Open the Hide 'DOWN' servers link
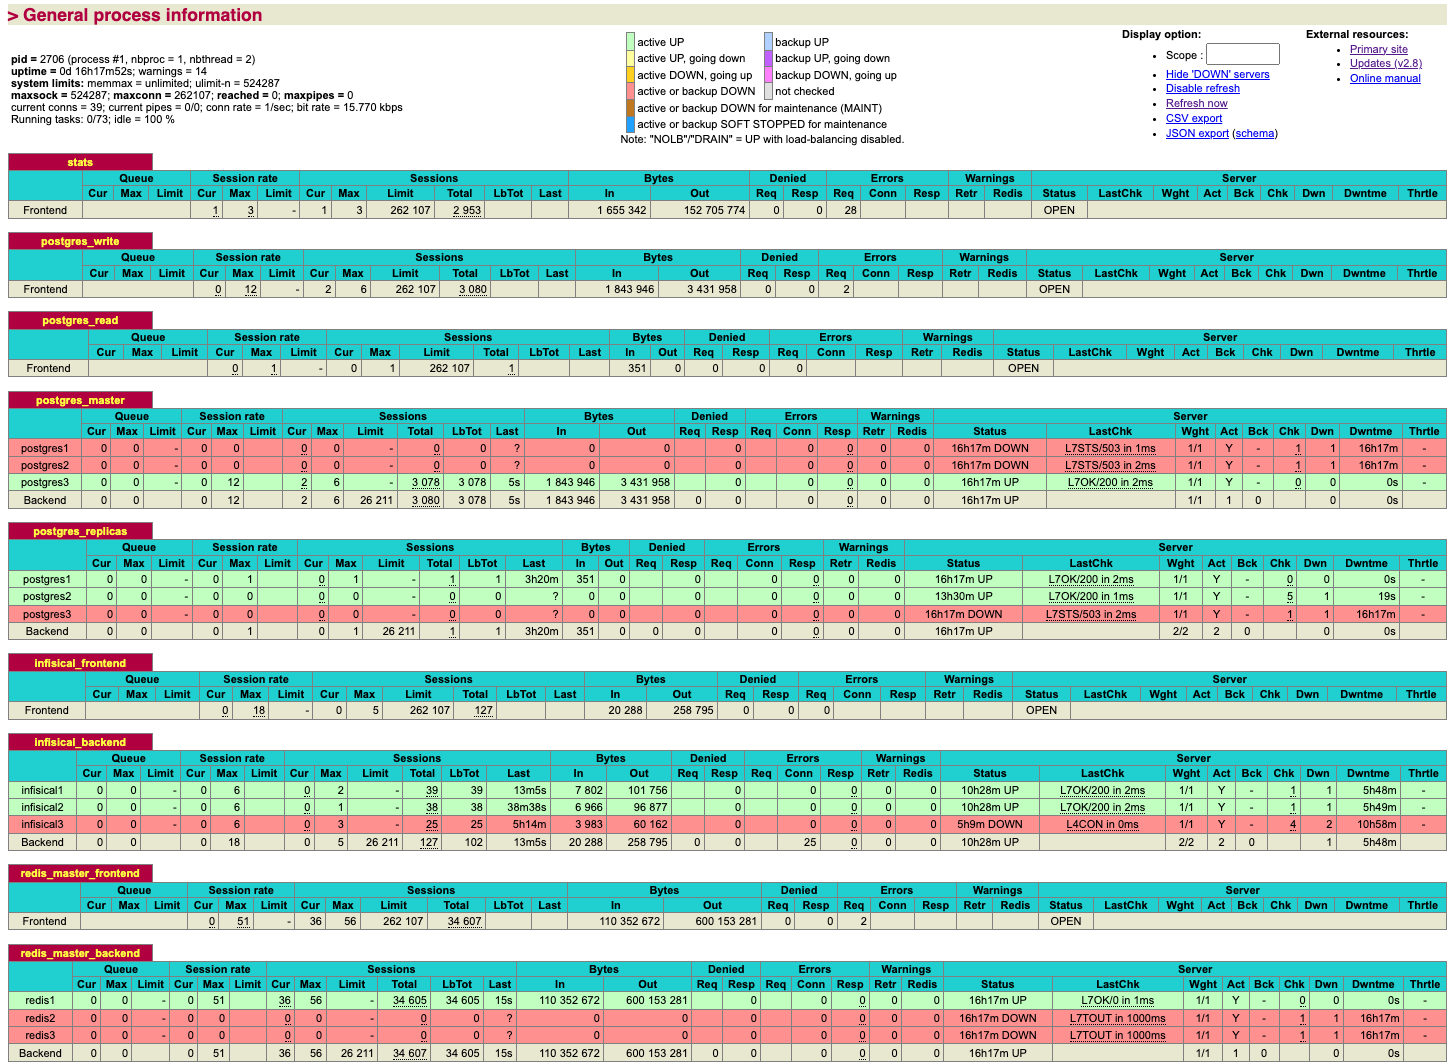 click(x=1217, y=74)
